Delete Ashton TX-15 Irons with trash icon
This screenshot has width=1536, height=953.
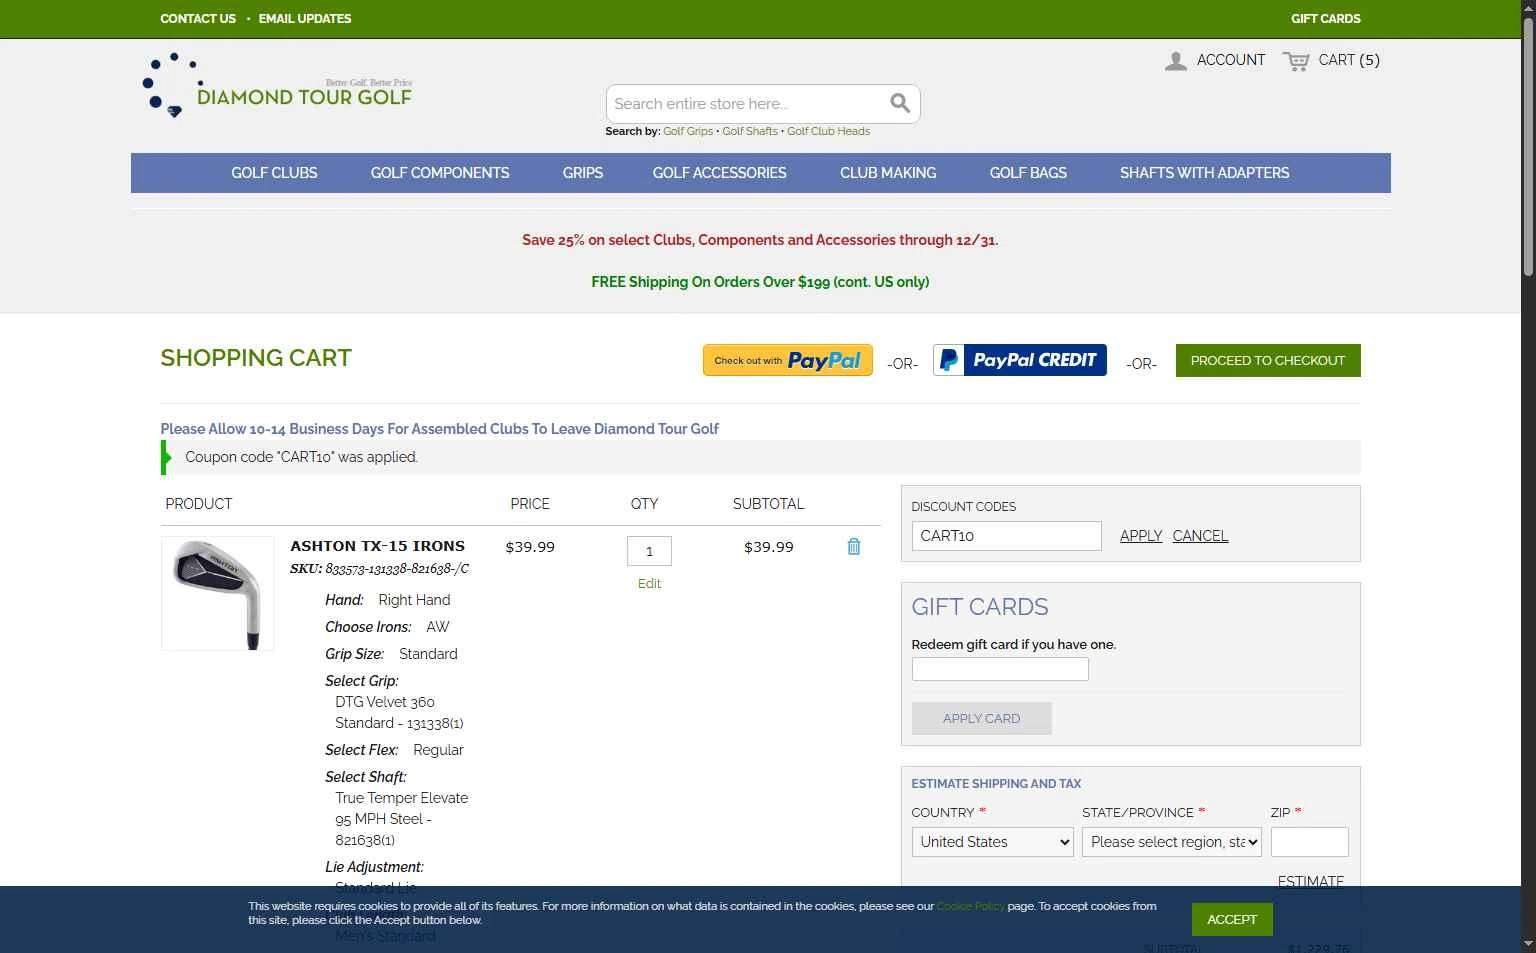click(x=854, y=546)
